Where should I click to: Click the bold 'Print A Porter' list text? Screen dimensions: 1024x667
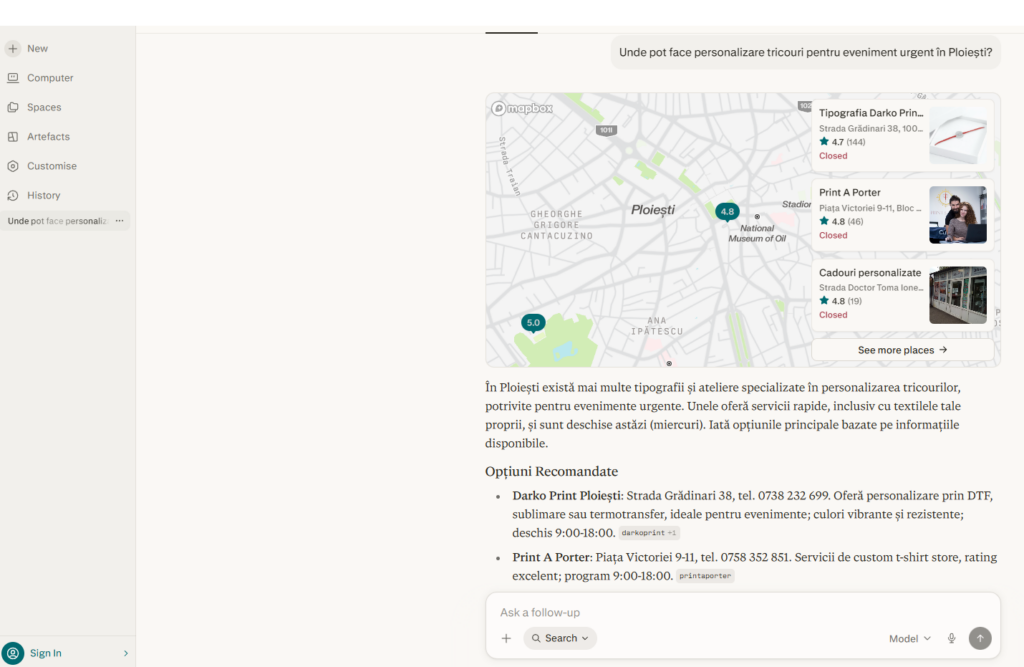click(x=551, y=557)
